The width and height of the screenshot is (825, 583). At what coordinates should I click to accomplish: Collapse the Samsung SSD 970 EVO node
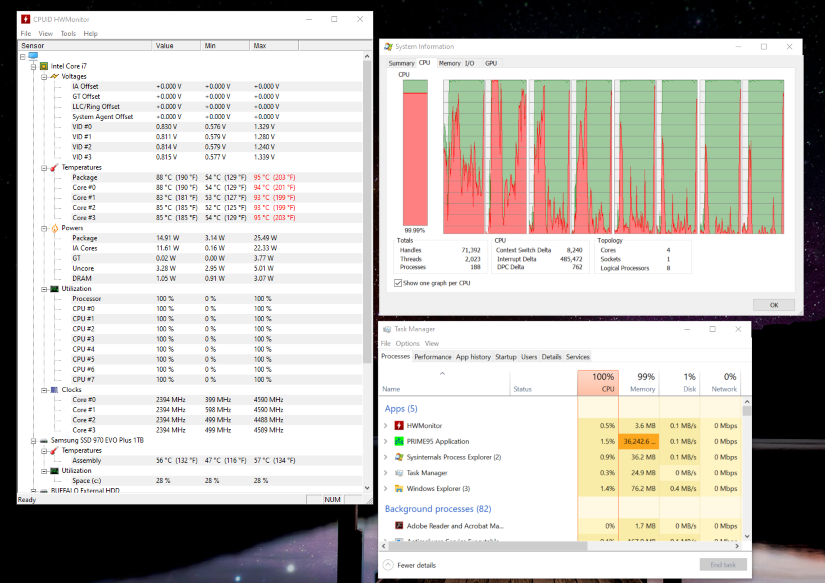point(34,441)
